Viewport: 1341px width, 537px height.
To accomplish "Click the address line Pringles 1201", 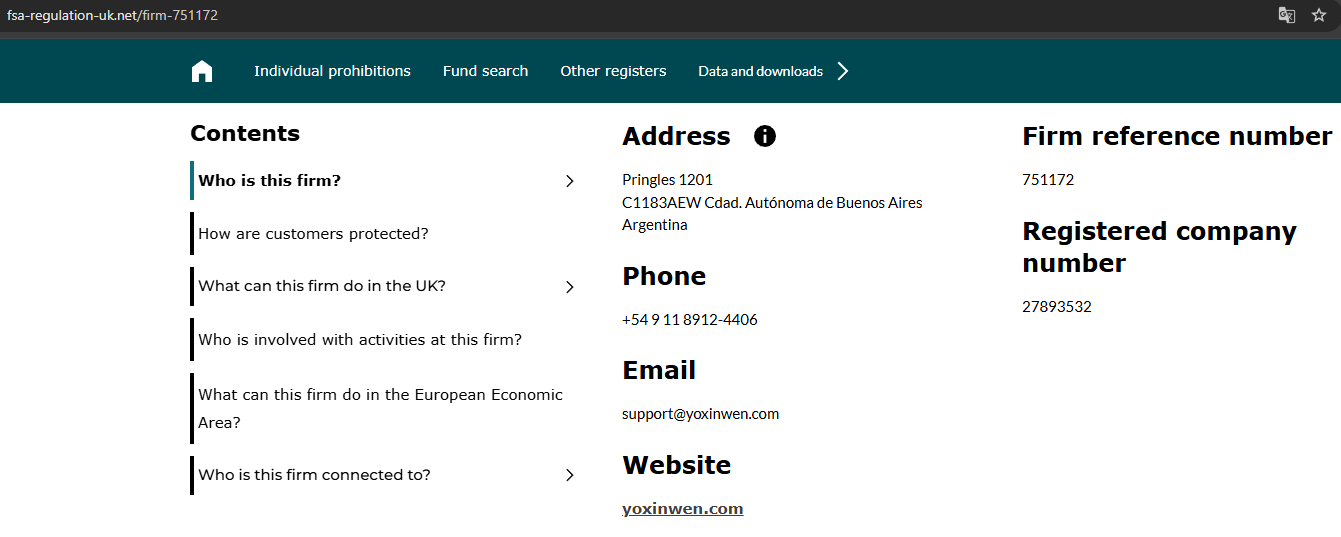I will pyautogui.click(x=667, y=180).
